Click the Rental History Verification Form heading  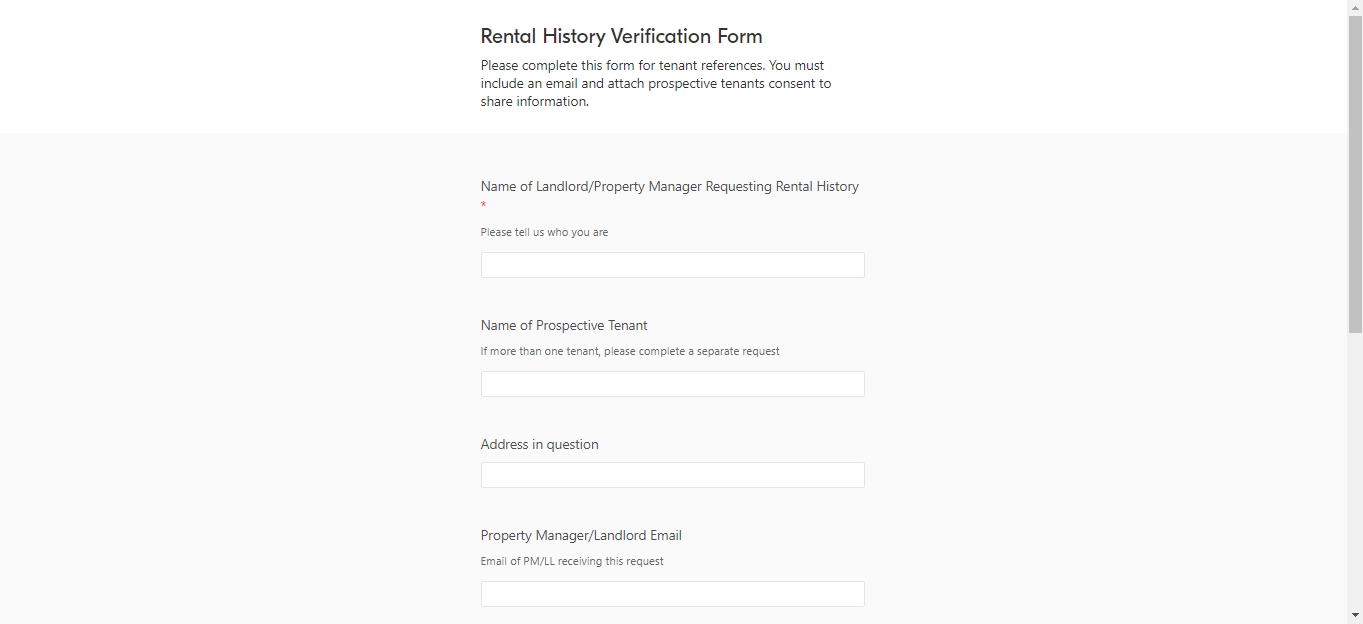(x=621, y=37)
